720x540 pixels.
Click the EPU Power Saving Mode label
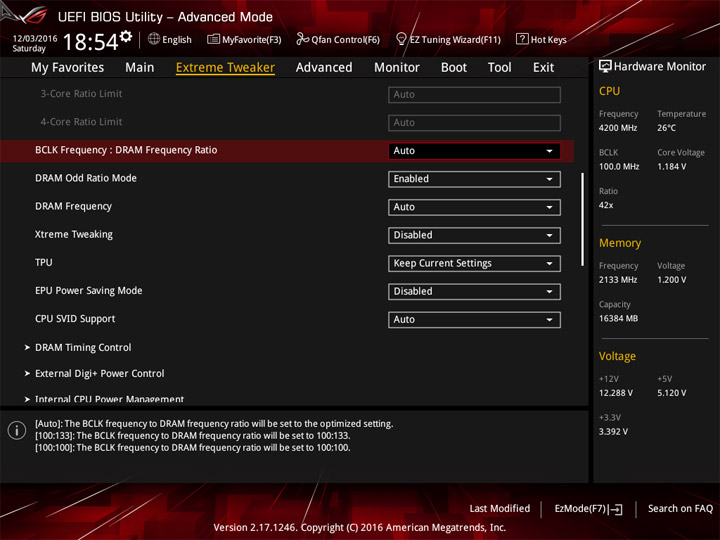[89, 291]
